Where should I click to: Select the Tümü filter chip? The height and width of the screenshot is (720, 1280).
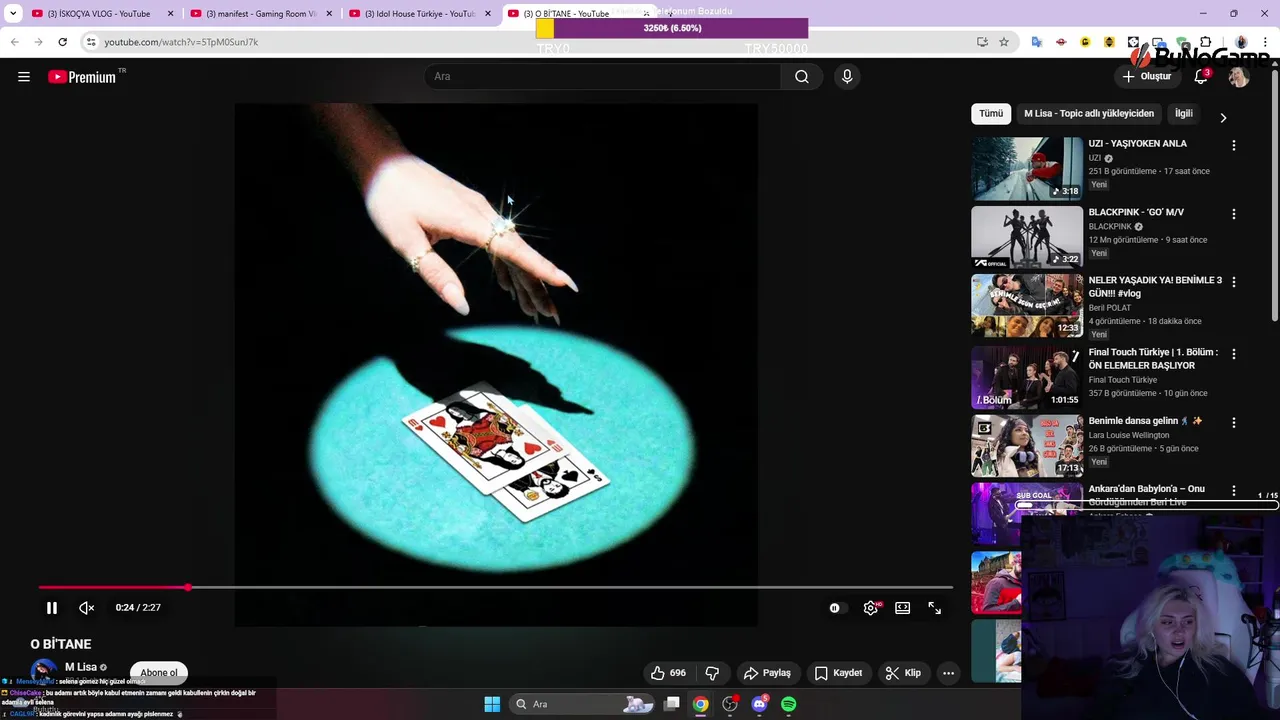pyautogui.click(x=991, y=114)
